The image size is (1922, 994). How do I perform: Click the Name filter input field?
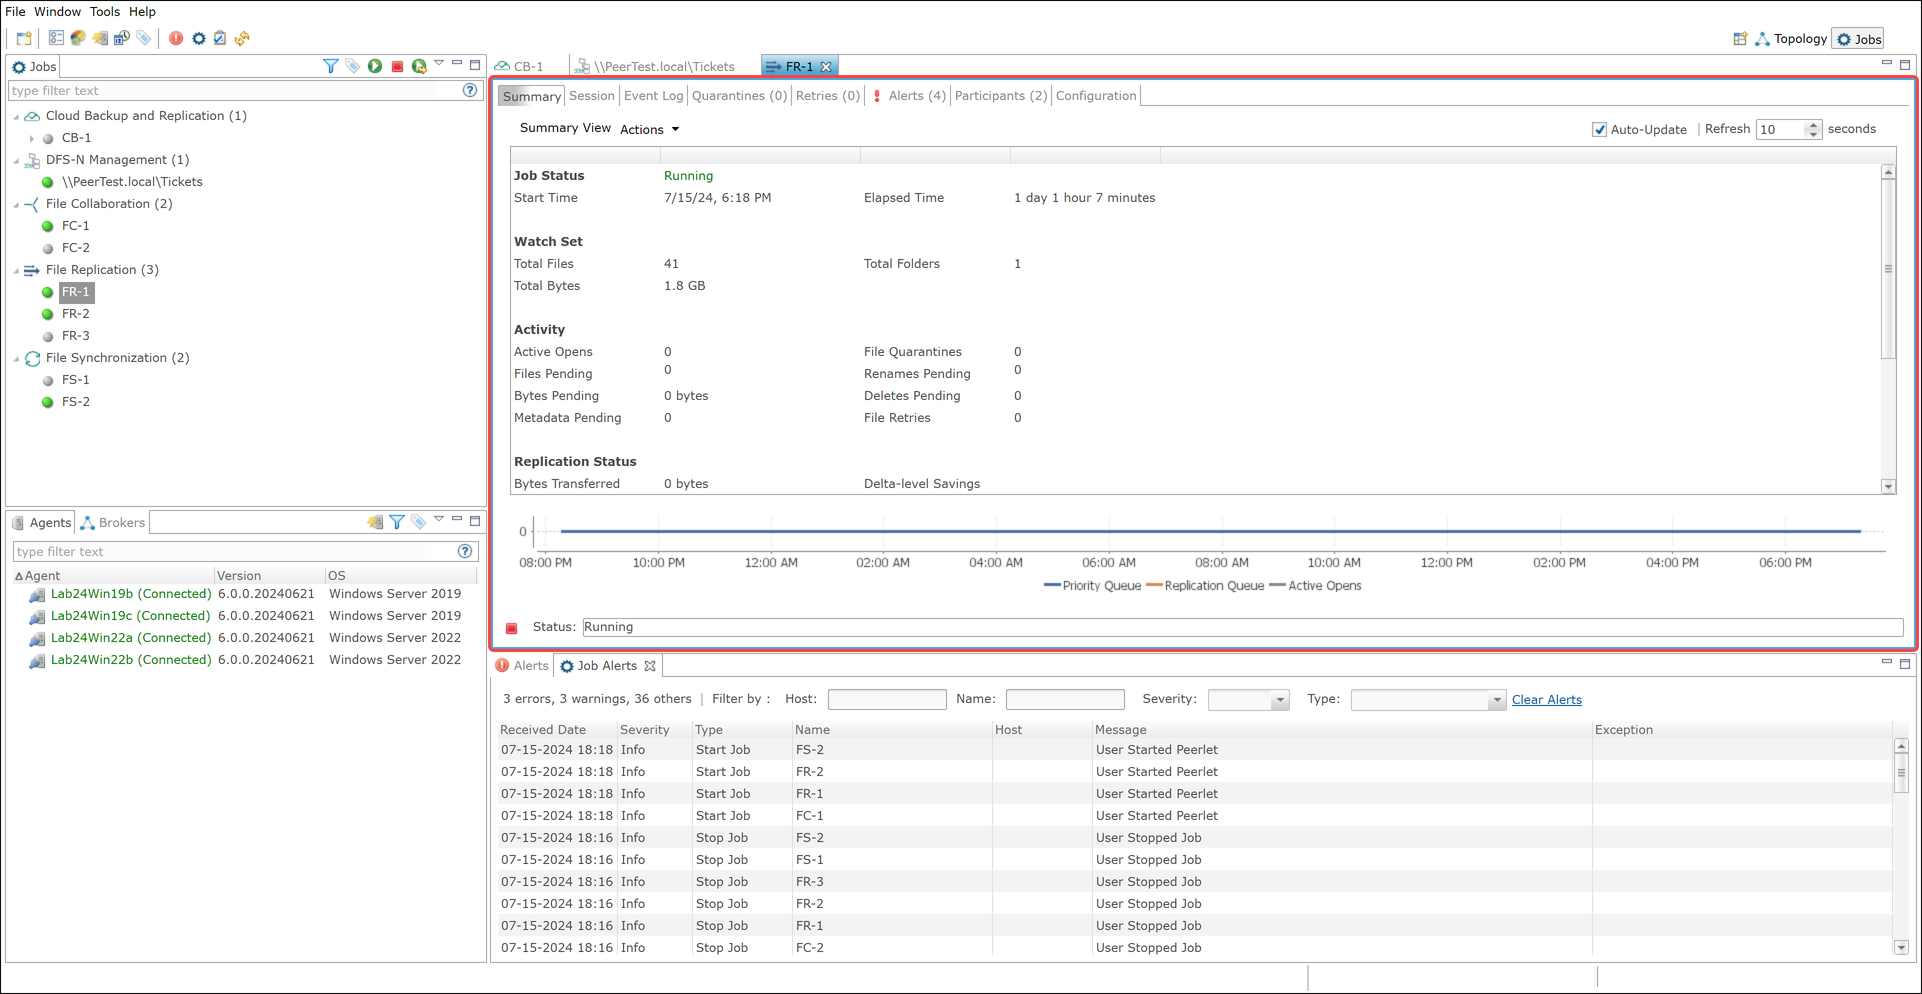[1065, 700]
